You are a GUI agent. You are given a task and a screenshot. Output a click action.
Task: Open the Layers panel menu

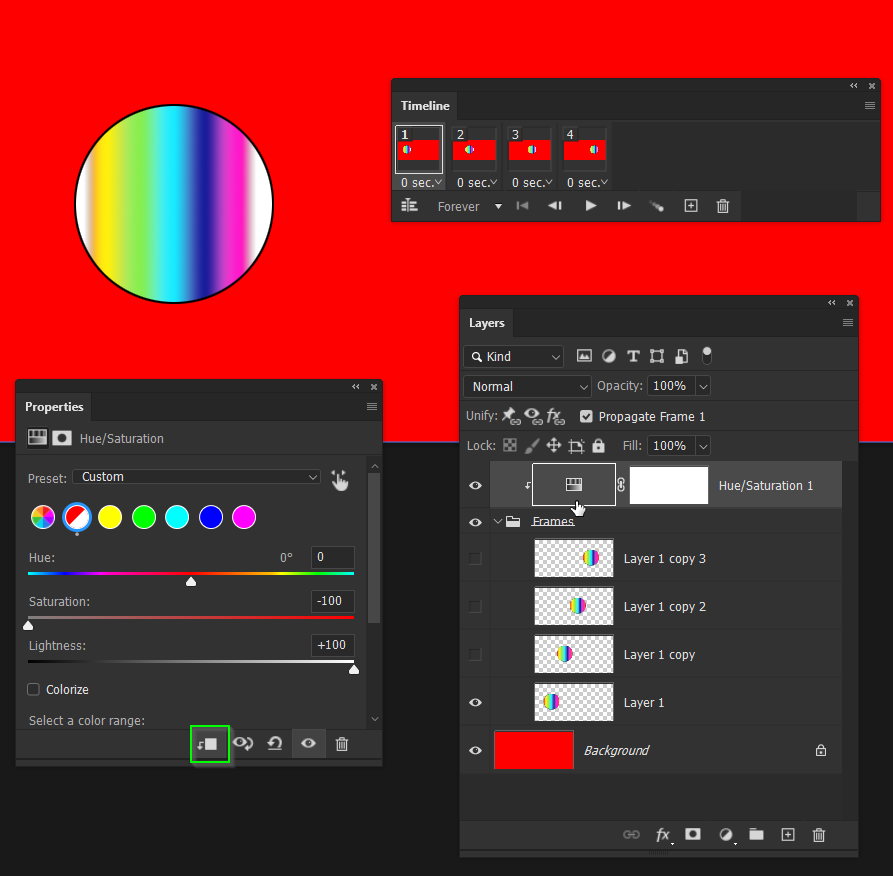pyautogui.click(x=848, y=323)
